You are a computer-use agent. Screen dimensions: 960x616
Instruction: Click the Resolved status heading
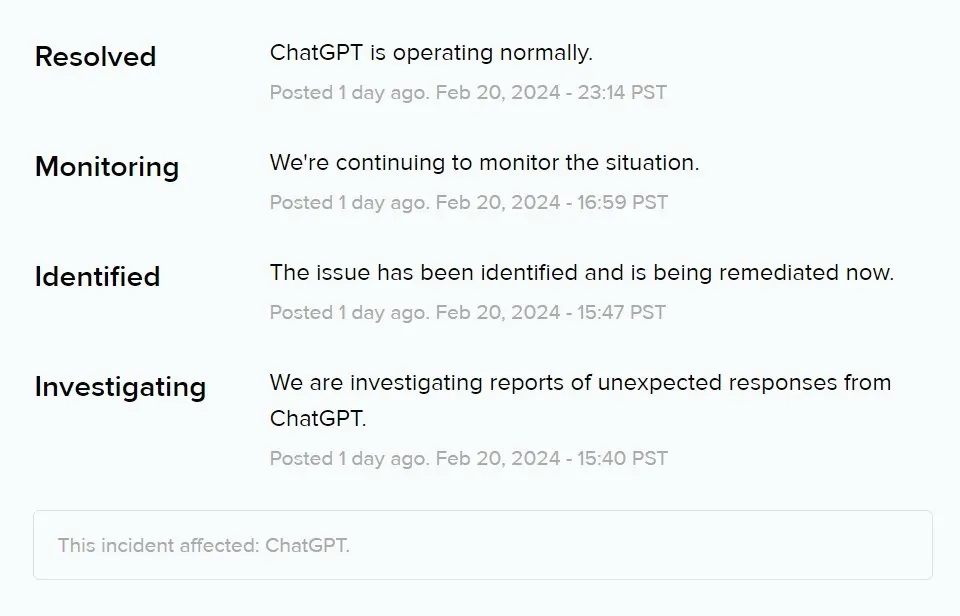click(95, 57)
